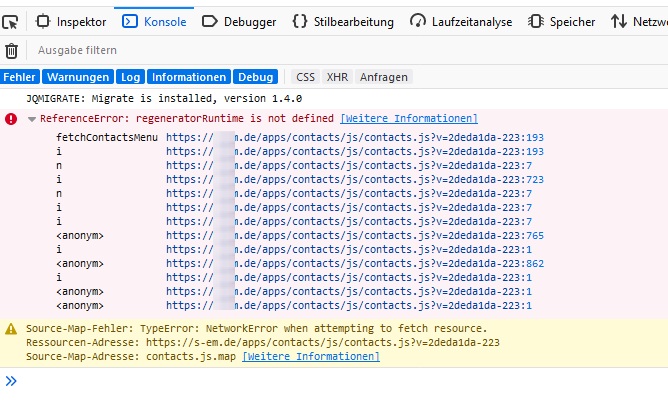668x419 pixels.
Task: Click the yellow warning icon in Source-Map message
Action: (11, 329)
